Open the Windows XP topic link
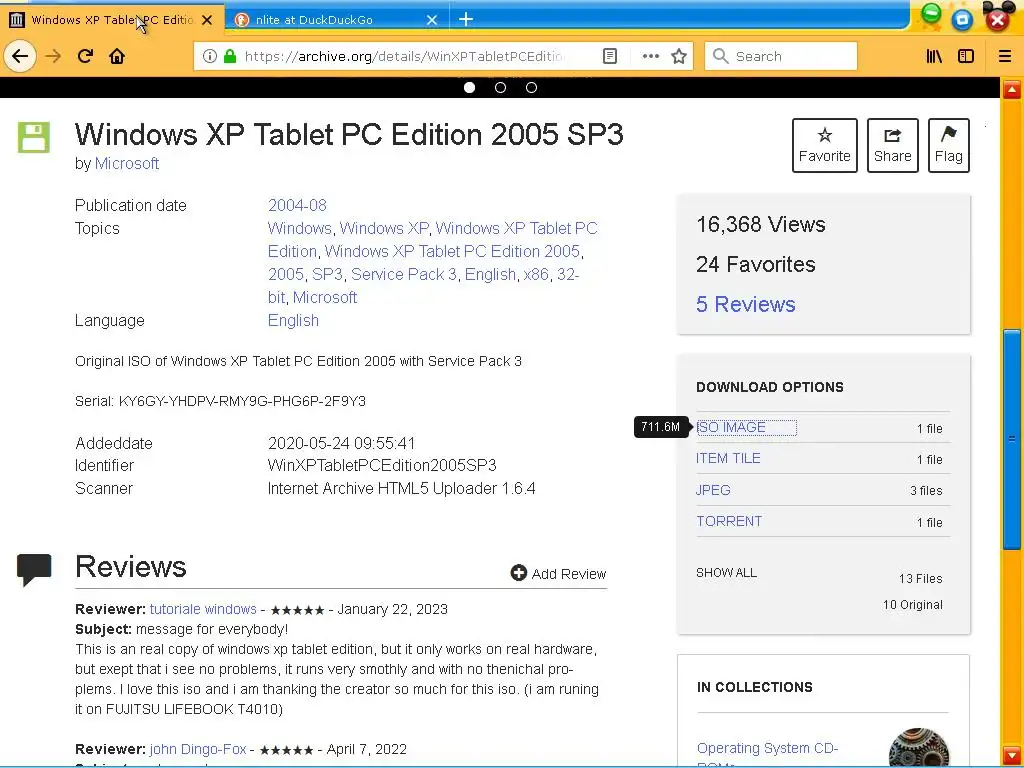This screenshot has height=768, width=1024. (384, 229)
